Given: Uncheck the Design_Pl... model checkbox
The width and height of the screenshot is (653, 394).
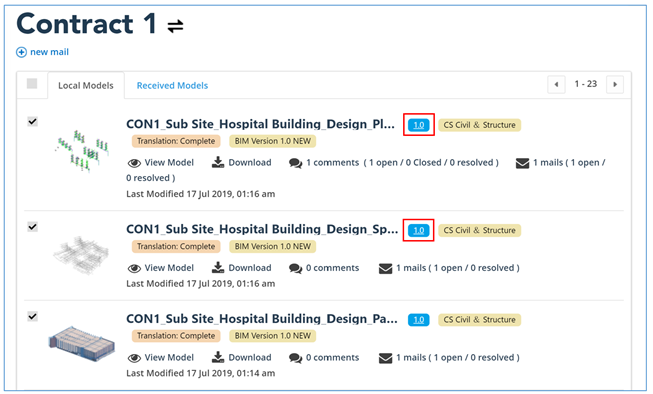Looking at the screenshot, I should 32,122.
